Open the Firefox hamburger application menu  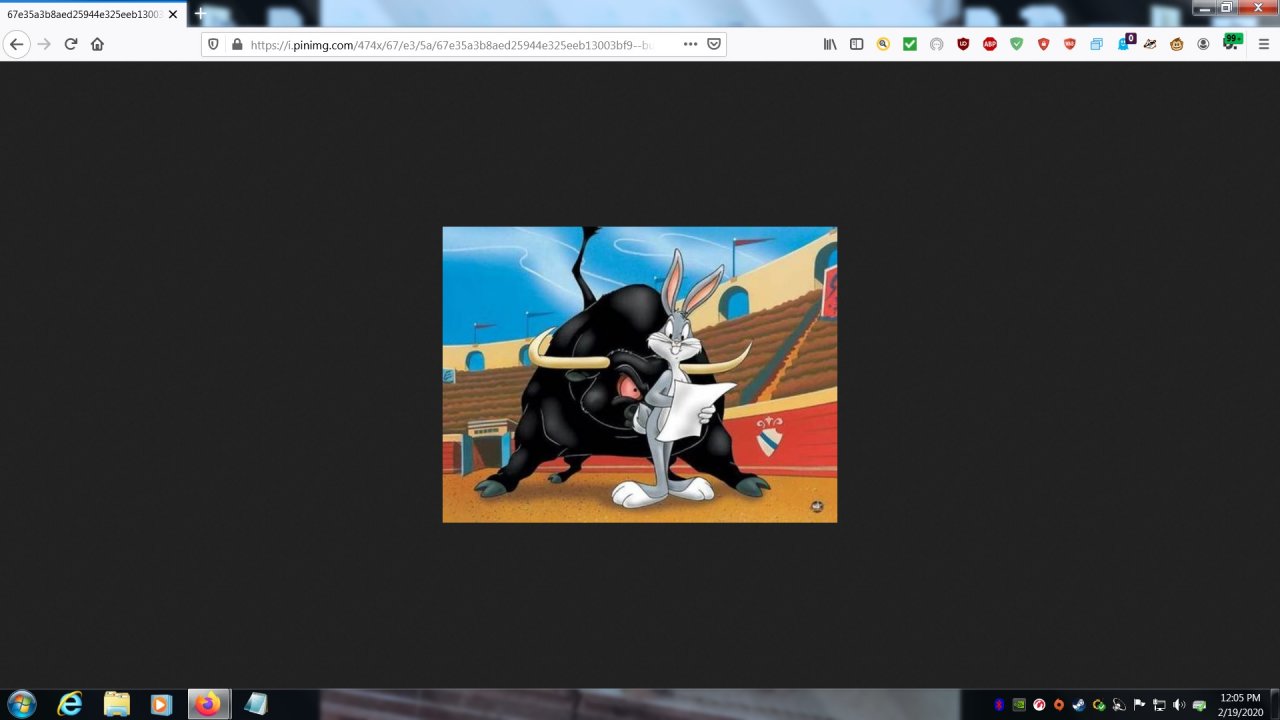[x=1264, y=44]
